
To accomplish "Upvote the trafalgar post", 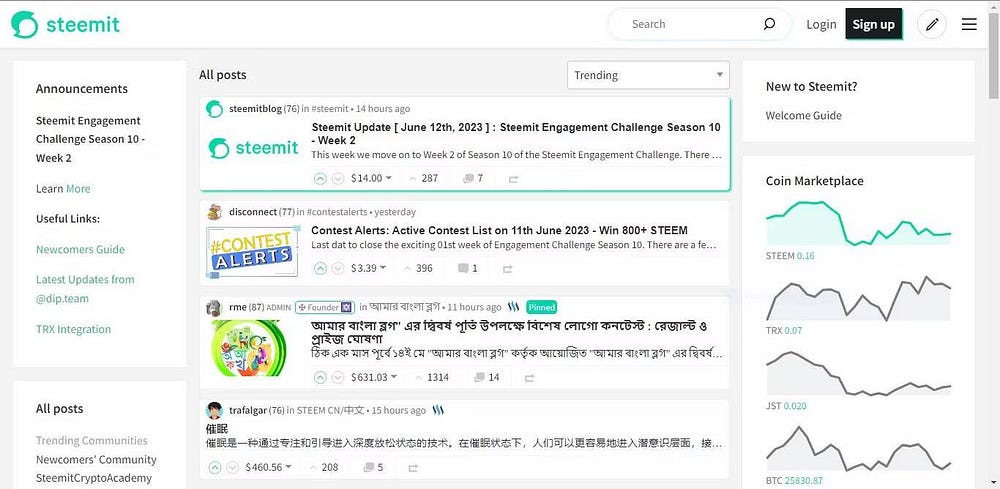I will click(x=215, y=467).
